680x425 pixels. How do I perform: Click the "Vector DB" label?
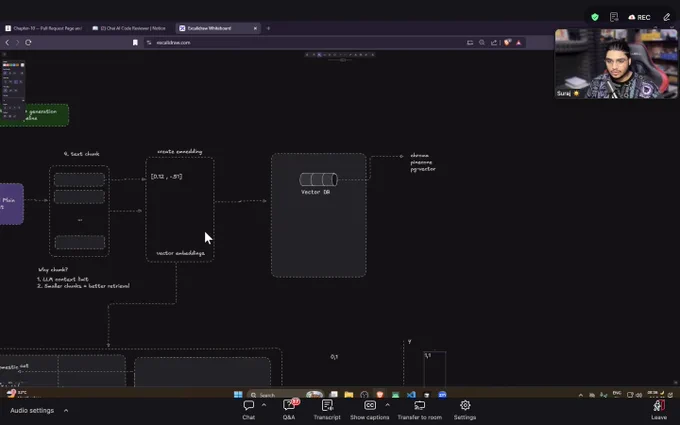point(315,192)
